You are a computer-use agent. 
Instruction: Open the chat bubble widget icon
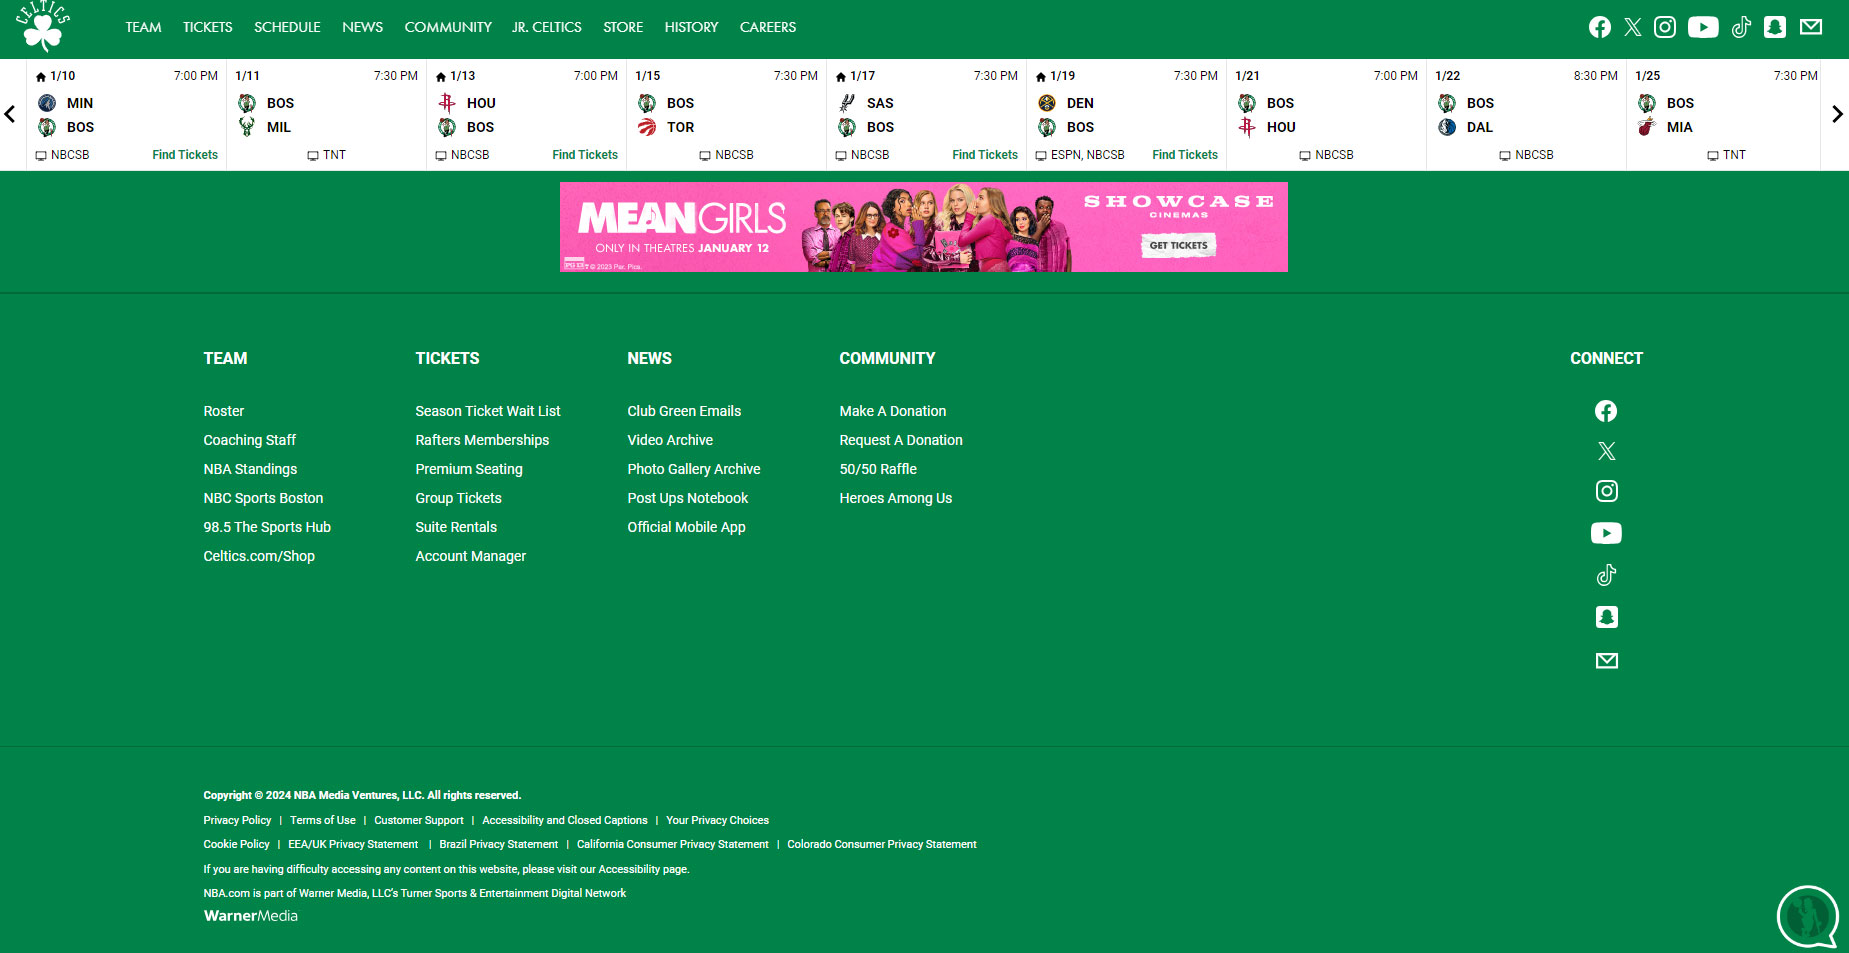[1807, 916]
